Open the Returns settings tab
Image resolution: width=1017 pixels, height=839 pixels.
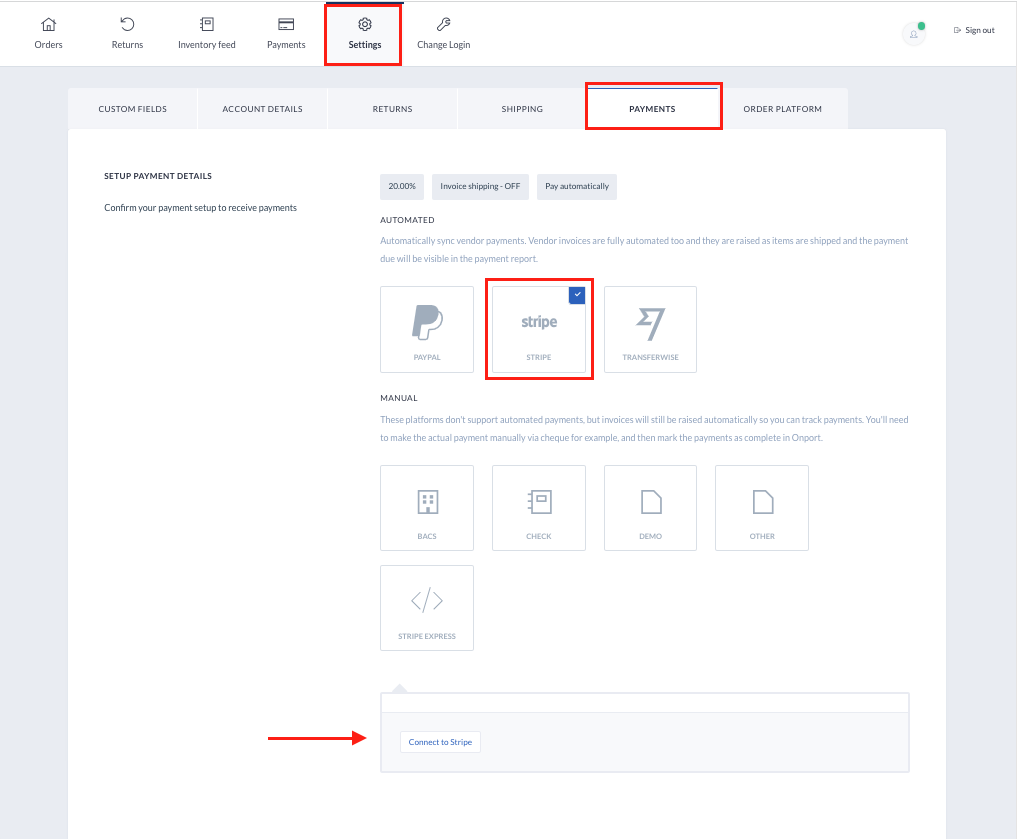(392, 109)
